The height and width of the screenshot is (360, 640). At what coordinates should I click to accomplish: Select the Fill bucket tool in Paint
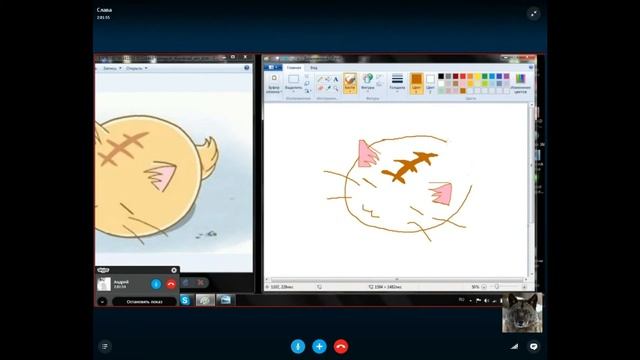pos(328,79)
